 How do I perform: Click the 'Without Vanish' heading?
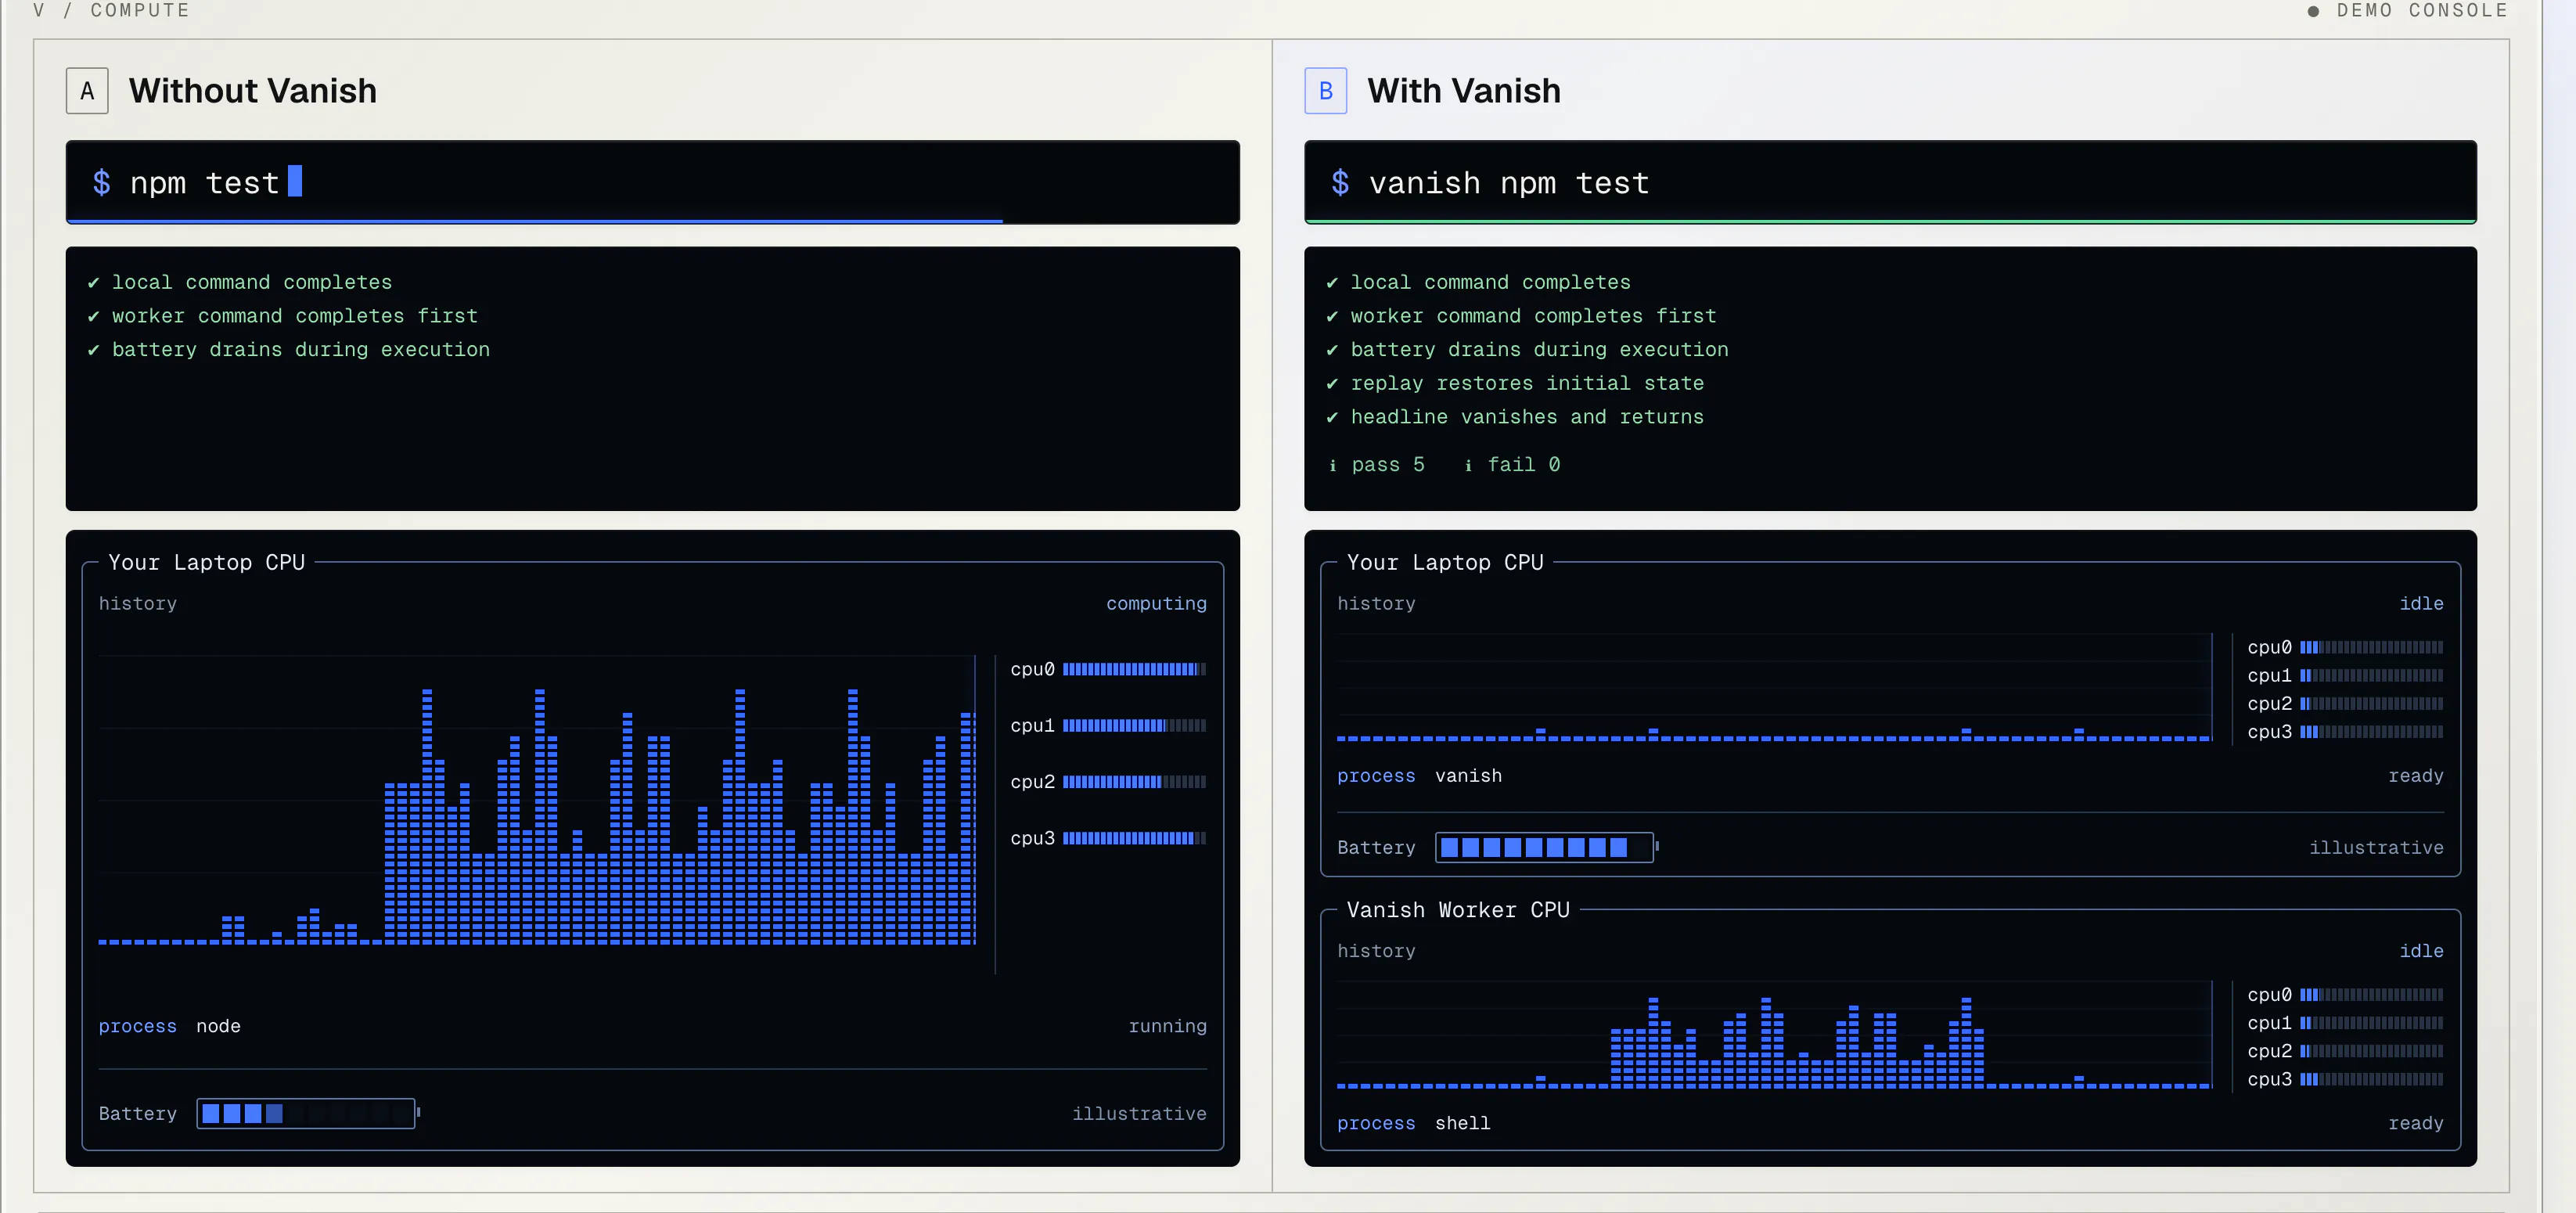[x=253, y=91]
